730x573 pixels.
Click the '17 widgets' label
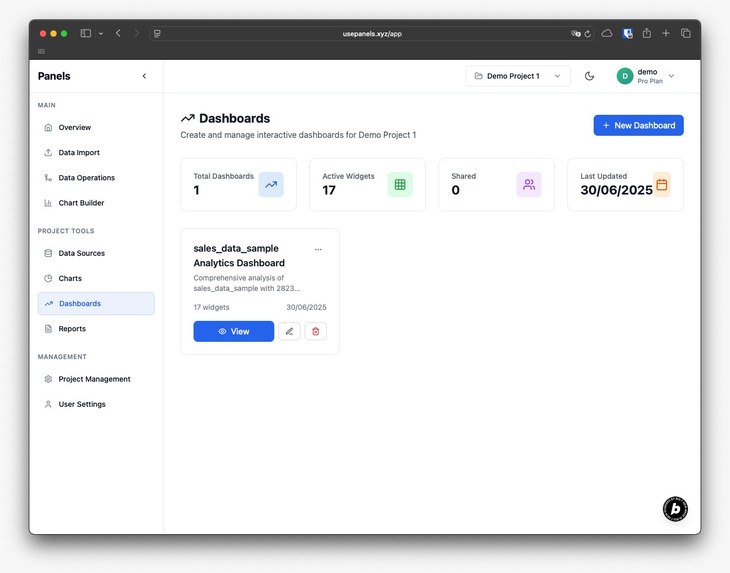pos(211,307)
